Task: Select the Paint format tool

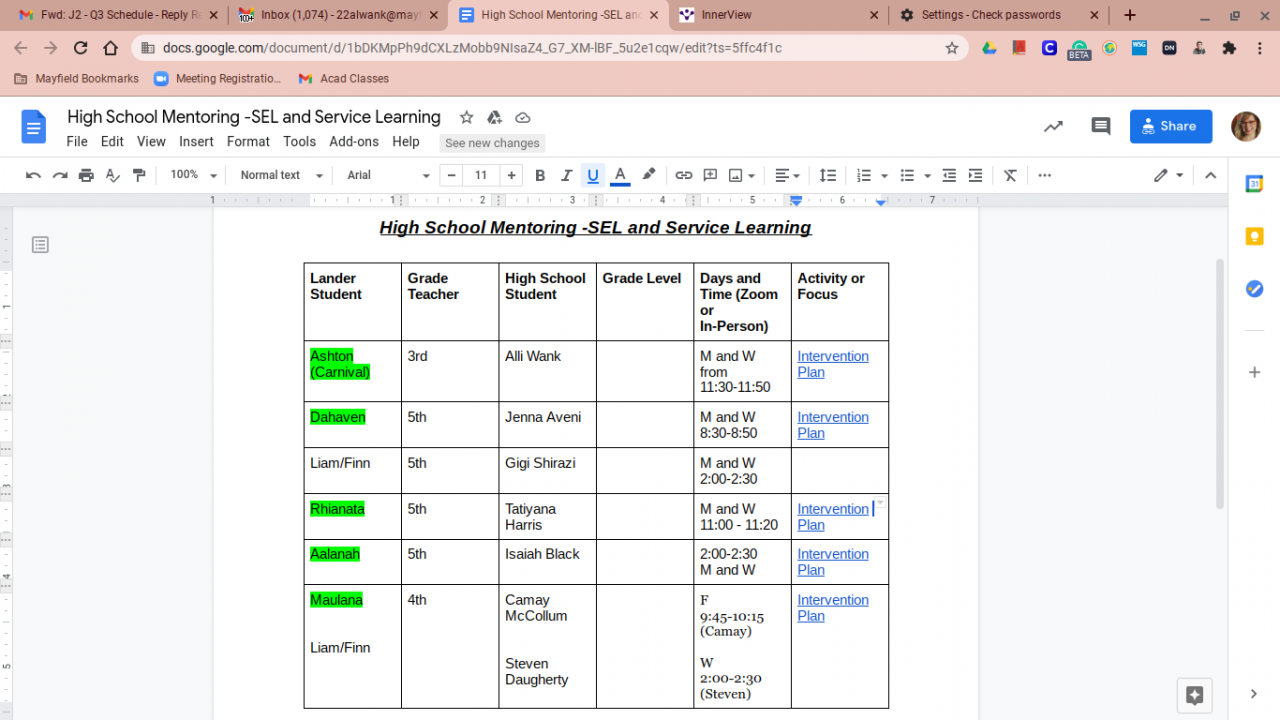Action: pyautogui.click(x=139, y=175)
